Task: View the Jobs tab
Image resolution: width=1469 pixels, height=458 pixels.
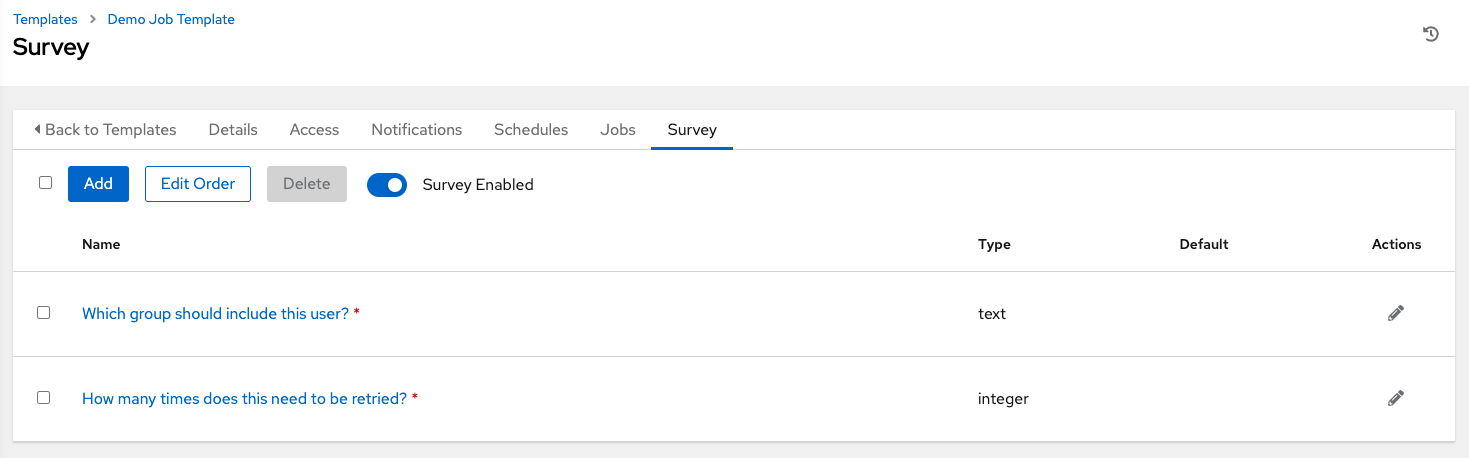Action: pyautogui.click(x=618, y=130)
